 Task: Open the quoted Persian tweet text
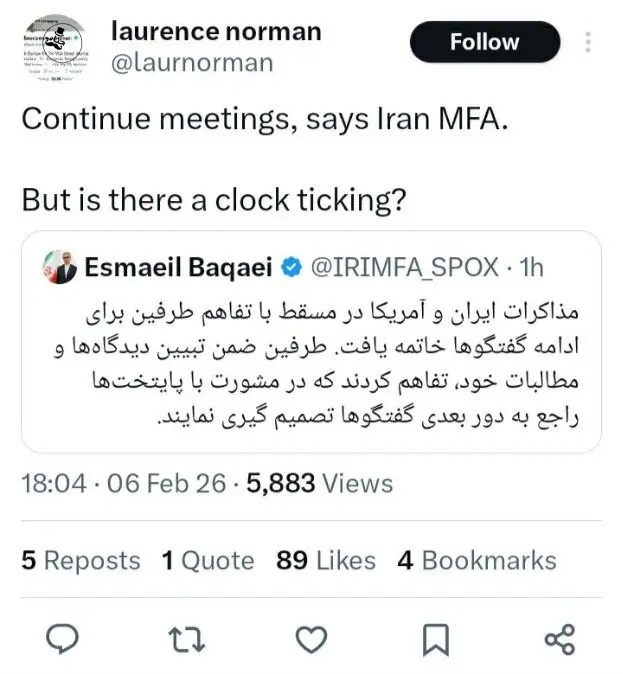(312, 365)
